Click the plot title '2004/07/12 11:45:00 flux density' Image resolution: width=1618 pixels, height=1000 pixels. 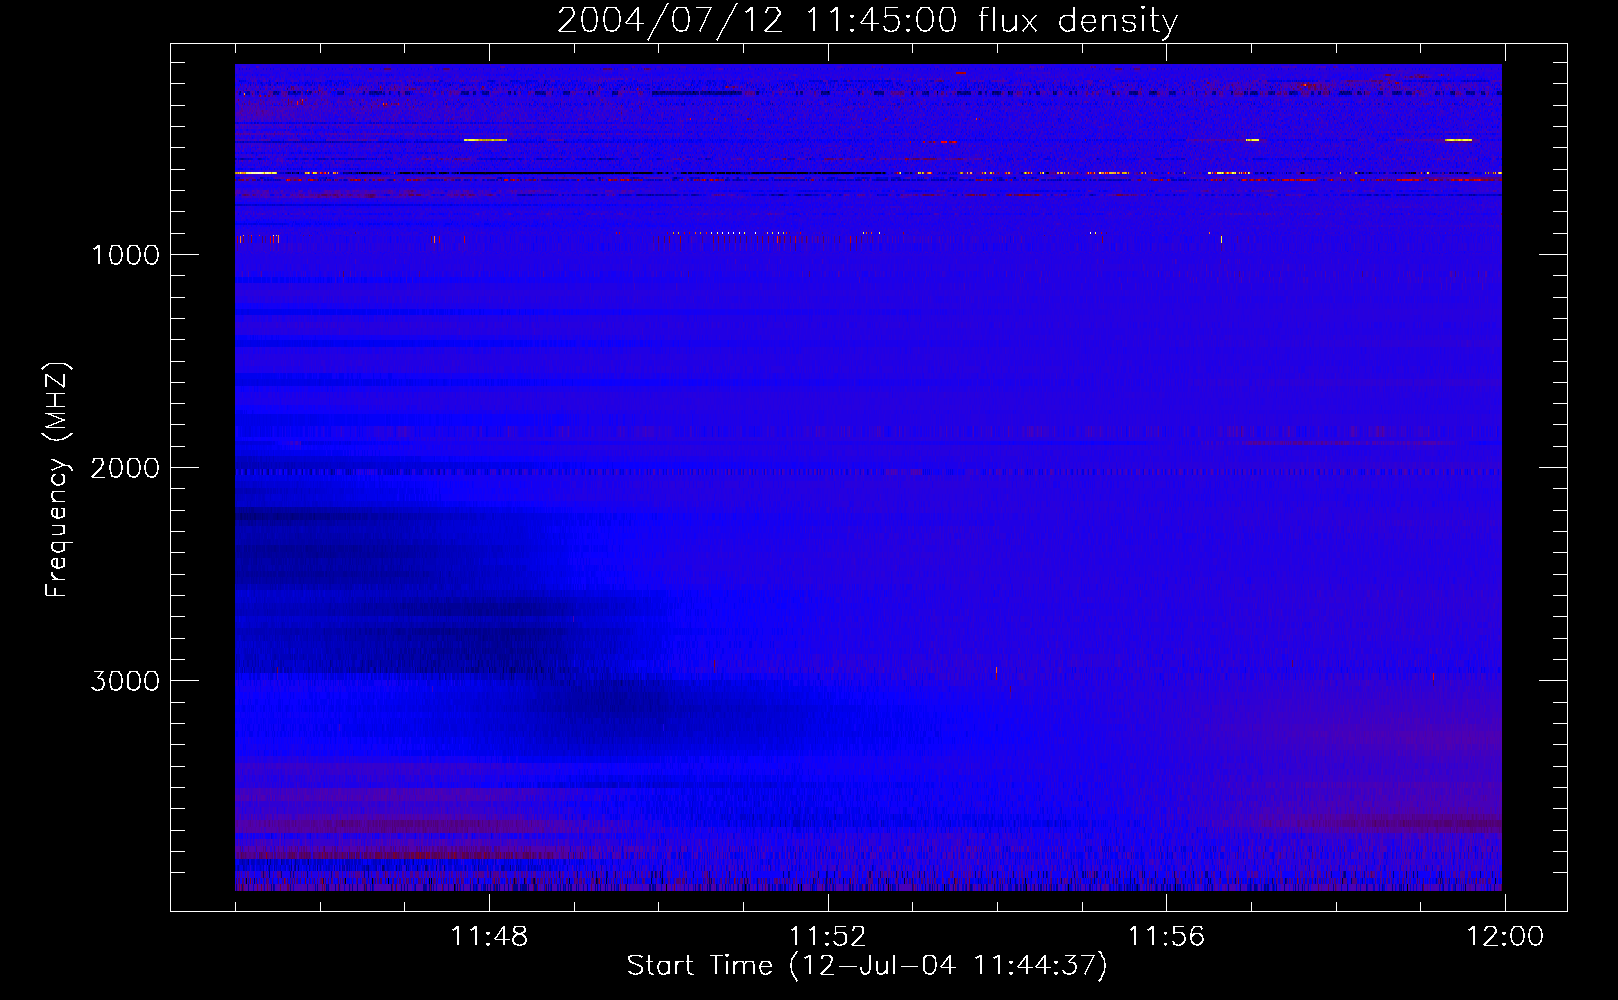tap(867, 21)
